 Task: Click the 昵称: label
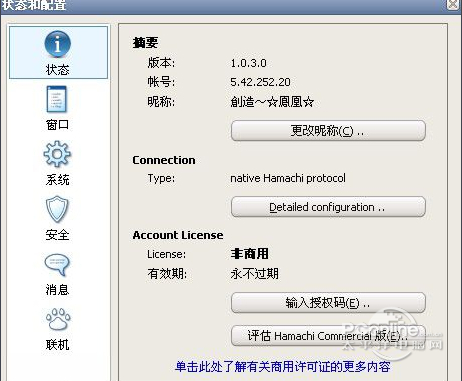tap(161, 101)
